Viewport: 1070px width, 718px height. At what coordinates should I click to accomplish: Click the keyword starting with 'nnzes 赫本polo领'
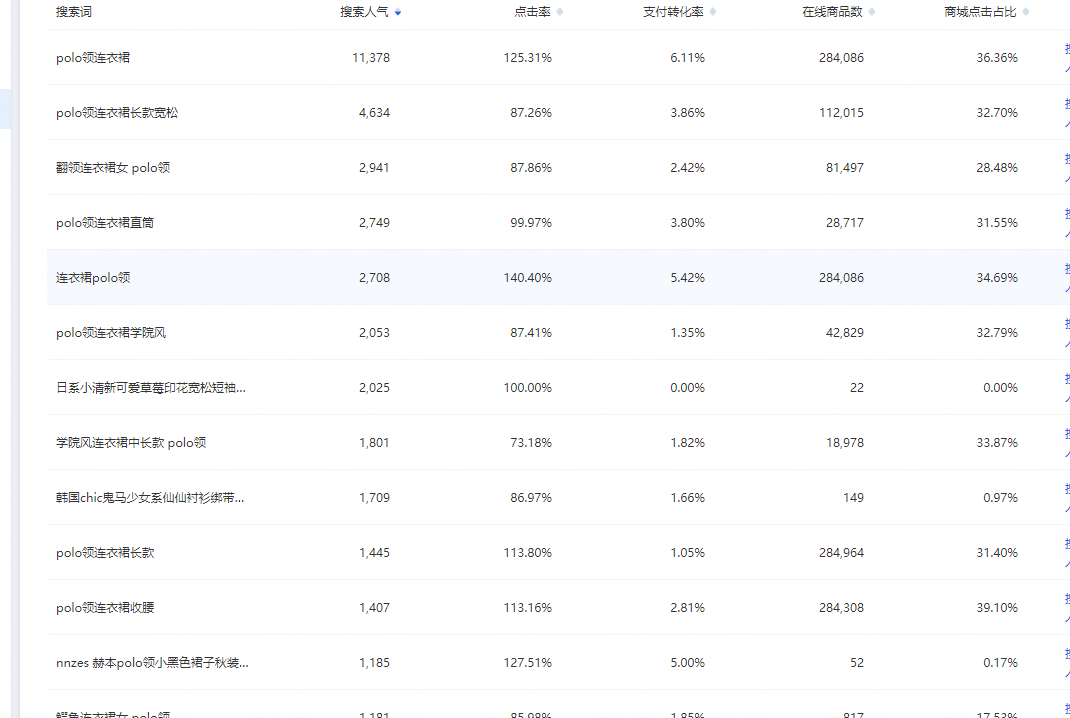point(152,663)
